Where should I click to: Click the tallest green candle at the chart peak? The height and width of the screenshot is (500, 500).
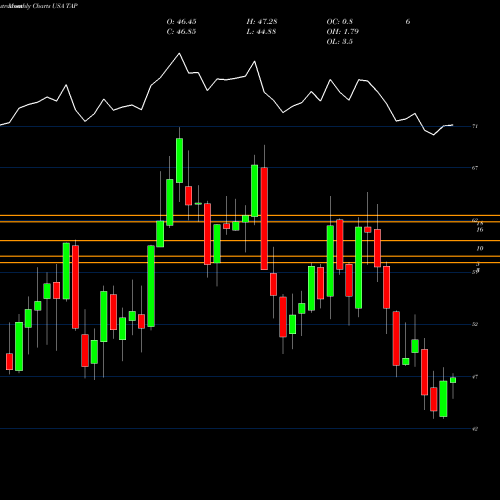[179, 160]
